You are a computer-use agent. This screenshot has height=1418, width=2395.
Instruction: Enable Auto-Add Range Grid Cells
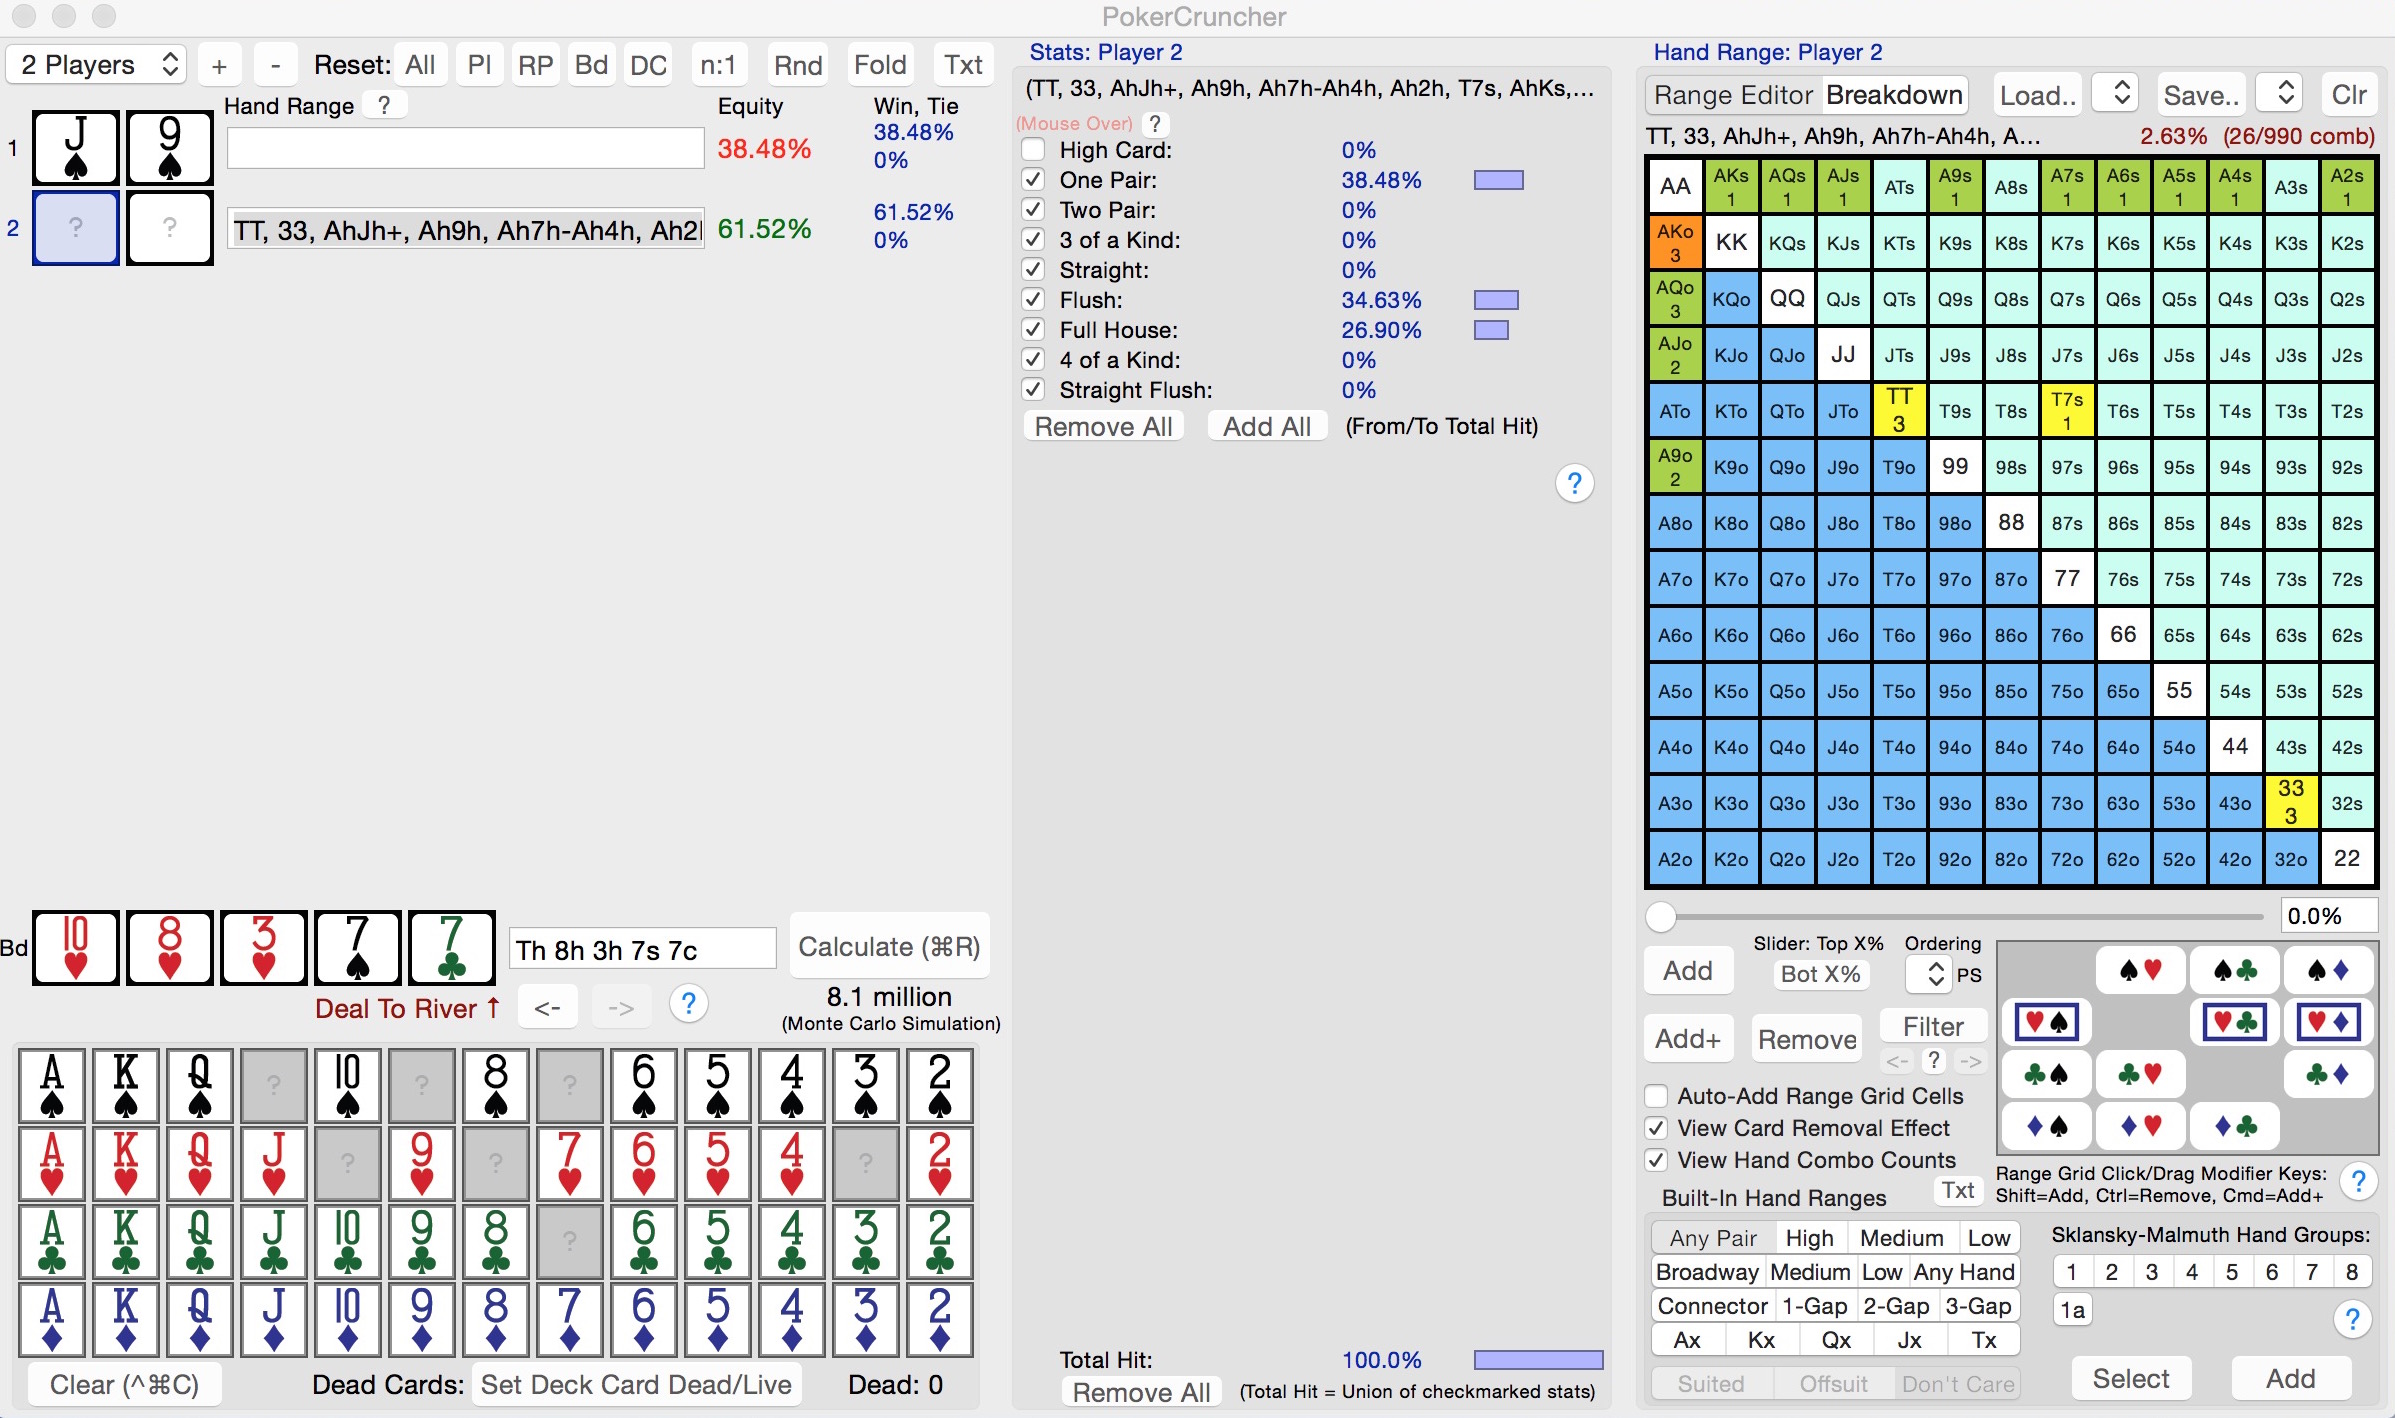click(x=1656, y=1096)
